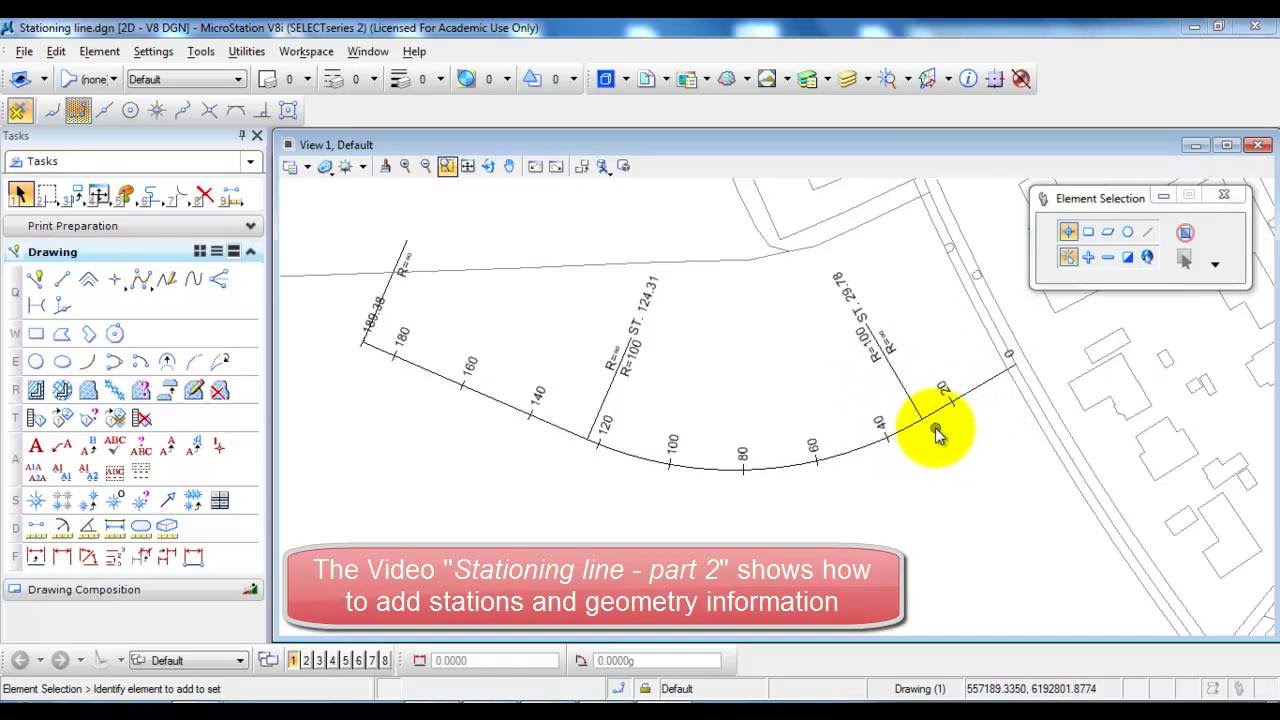This screenshot has width=1280, height=720.
Task: Open the File menu
Action: [x=24, y=51]
